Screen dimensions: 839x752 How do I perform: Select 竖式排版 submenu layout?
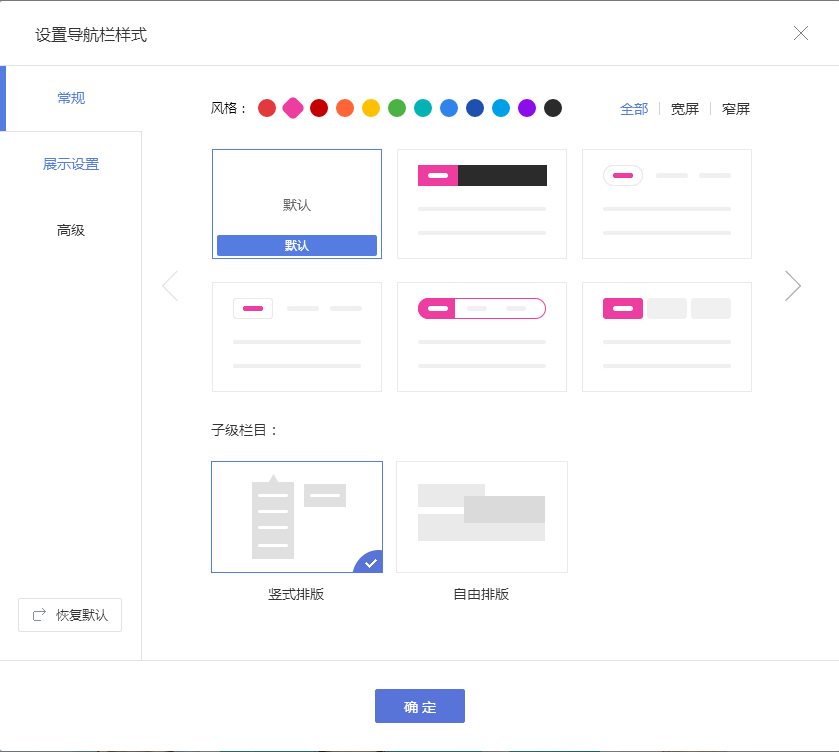(x=297, y=517)
